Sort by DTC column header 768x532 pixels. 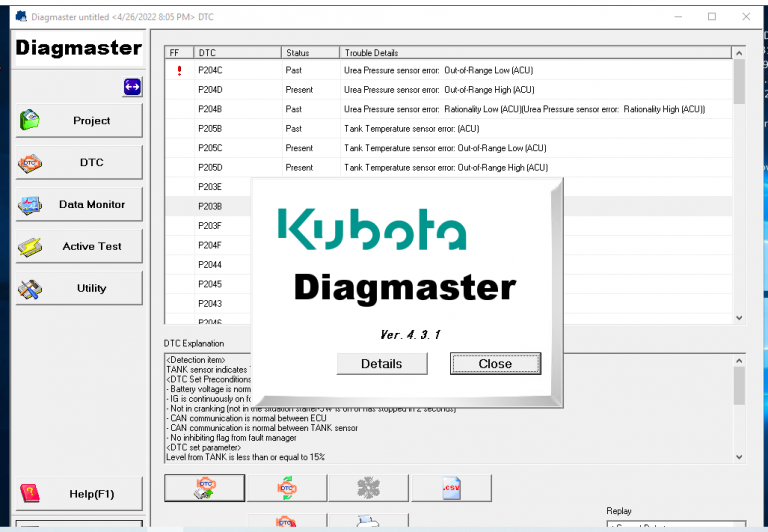point(238,52)
